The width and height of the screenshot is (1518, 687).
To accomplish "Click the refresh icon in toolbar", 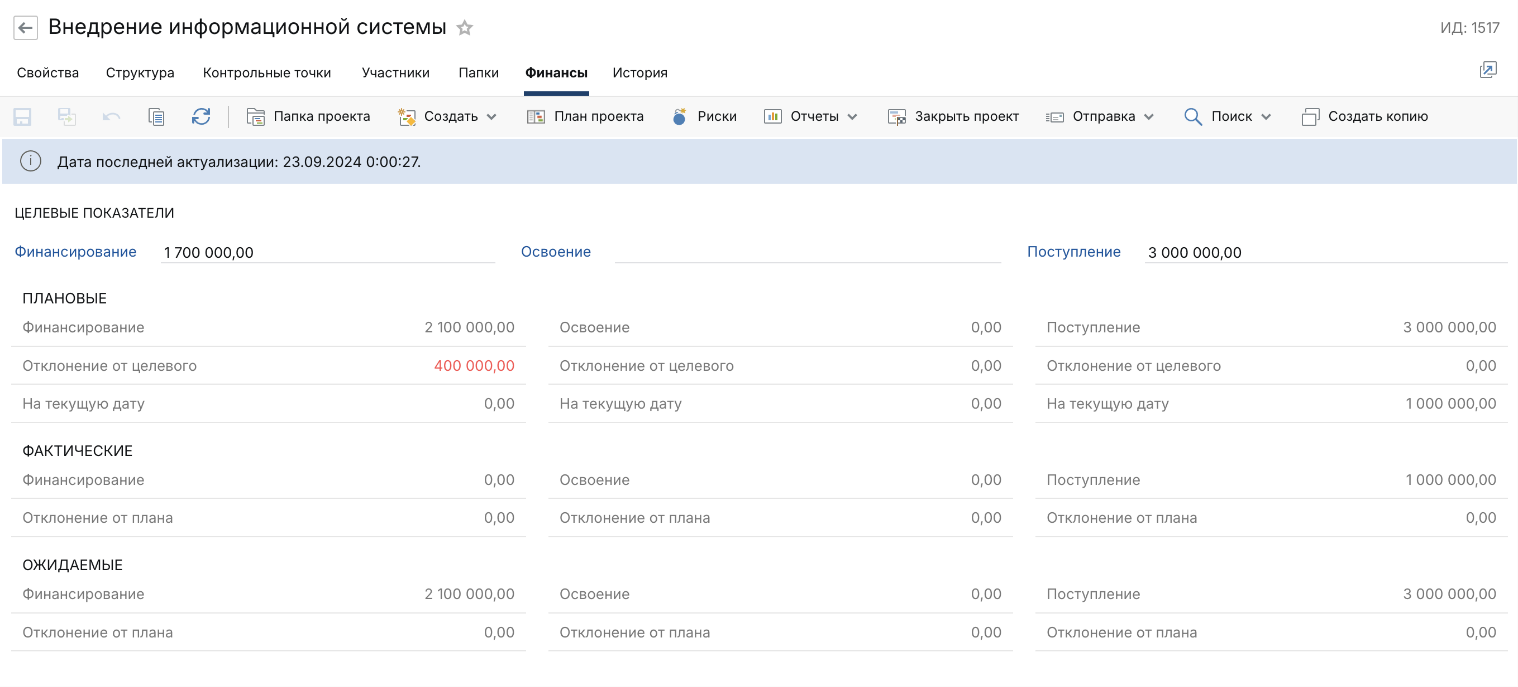I will [x=201, y=117].
